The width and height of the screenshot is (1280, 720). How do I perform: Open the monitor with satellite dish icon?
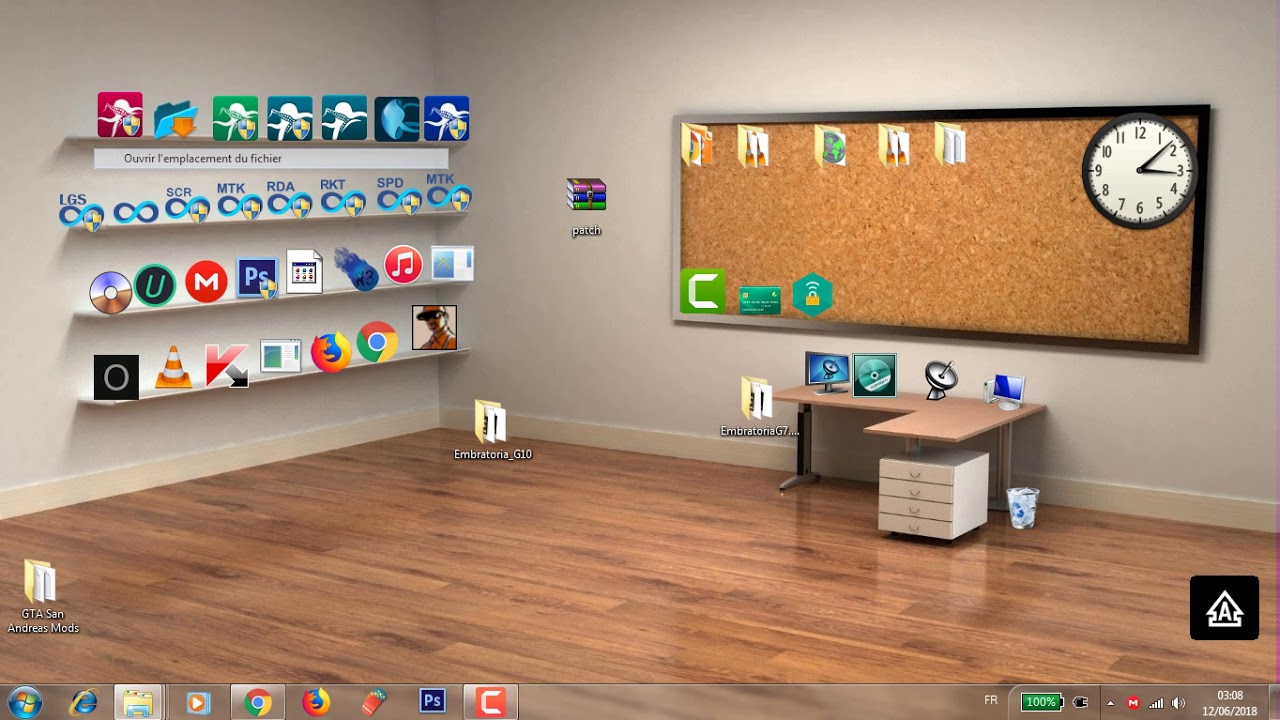(x=827, y=373)
